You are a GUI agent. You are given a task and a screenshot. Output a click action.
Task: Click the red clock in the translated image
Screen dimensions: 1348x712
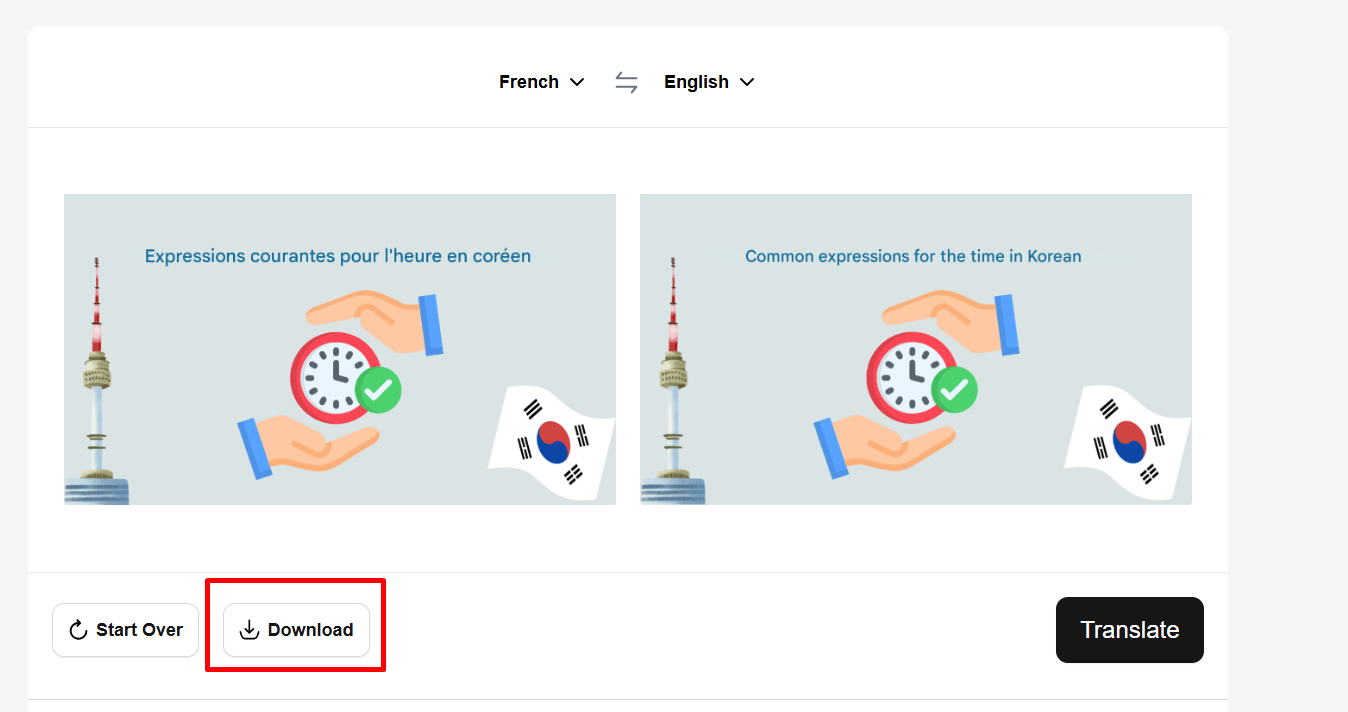tap(910, 378)
